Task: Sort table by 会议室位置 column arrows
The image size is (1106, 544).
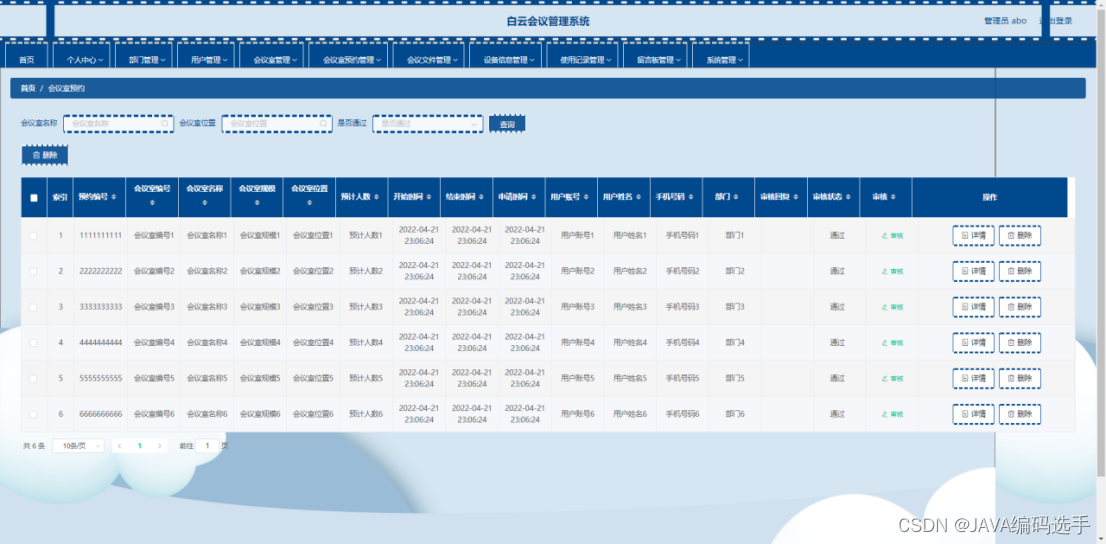Action: pos(310,203)
